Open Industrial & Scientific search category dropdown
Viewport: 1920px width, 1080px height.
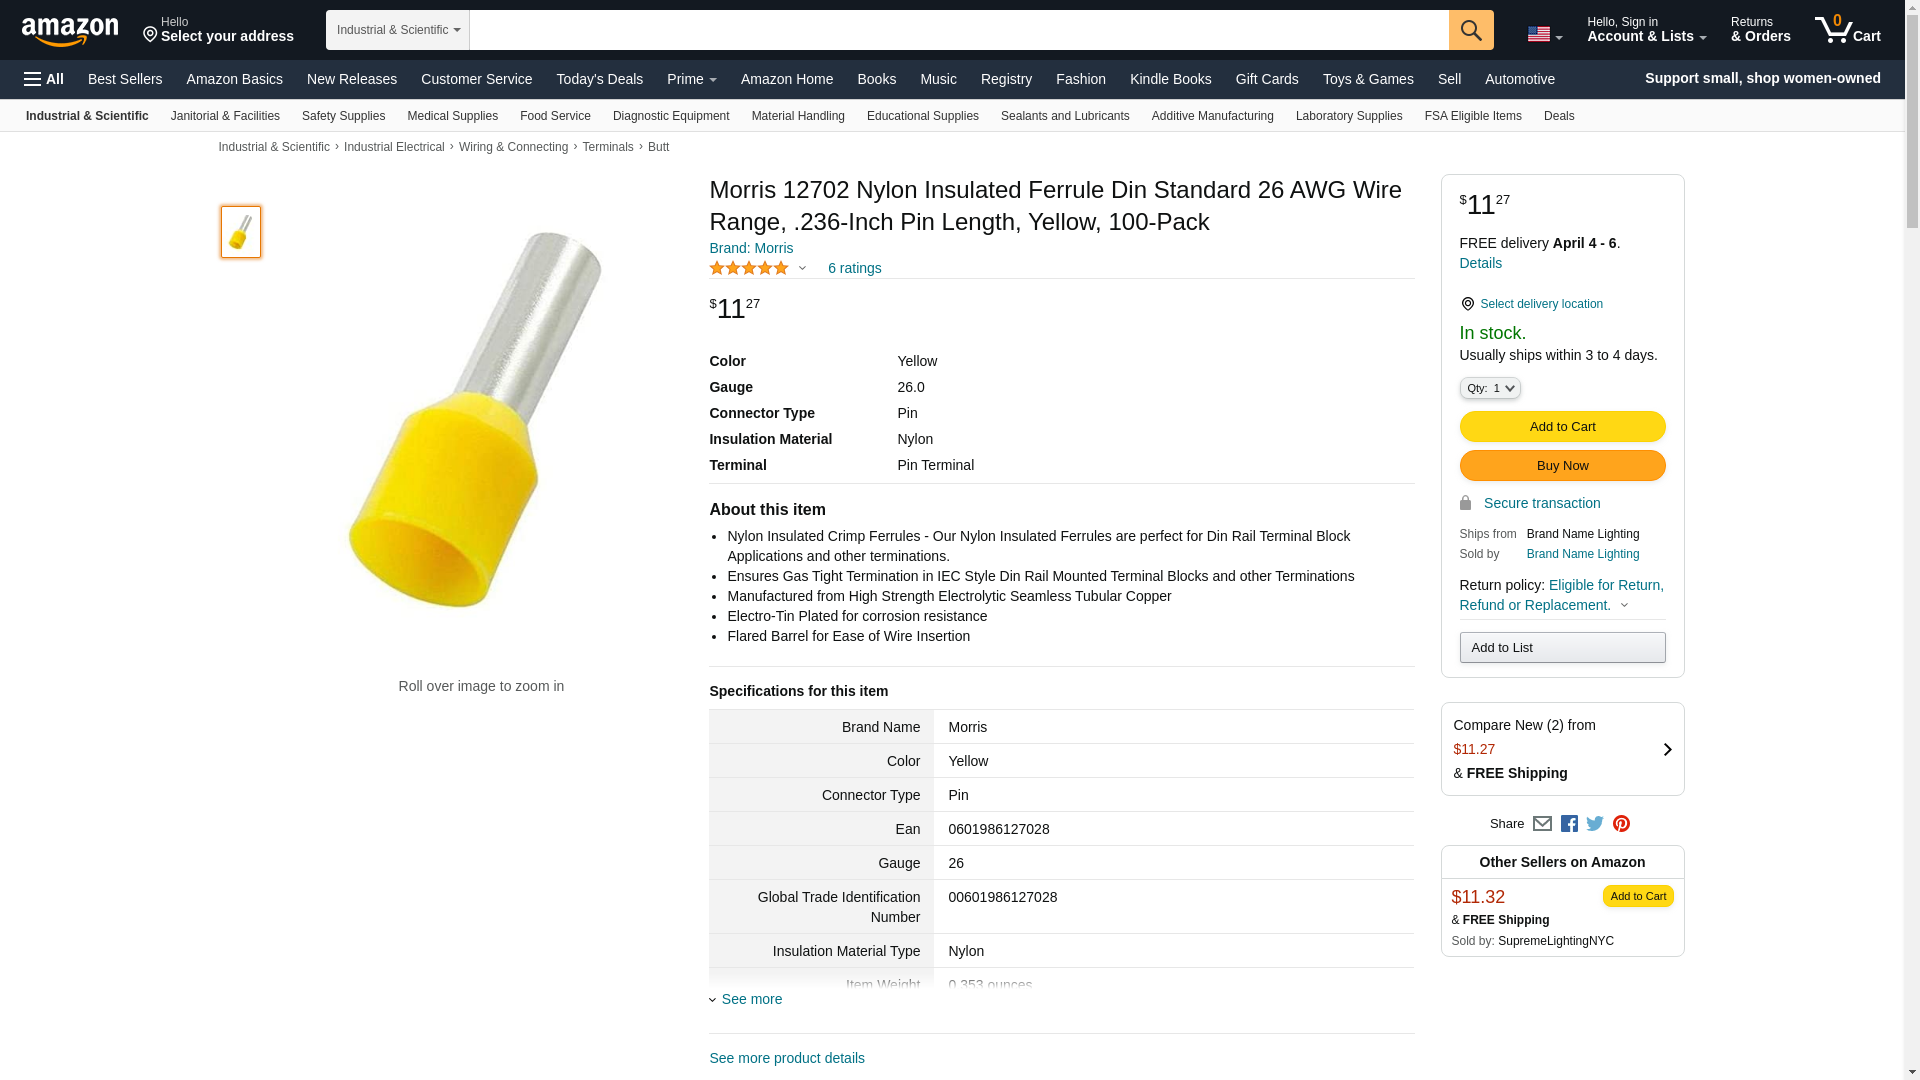click(398, 30)
